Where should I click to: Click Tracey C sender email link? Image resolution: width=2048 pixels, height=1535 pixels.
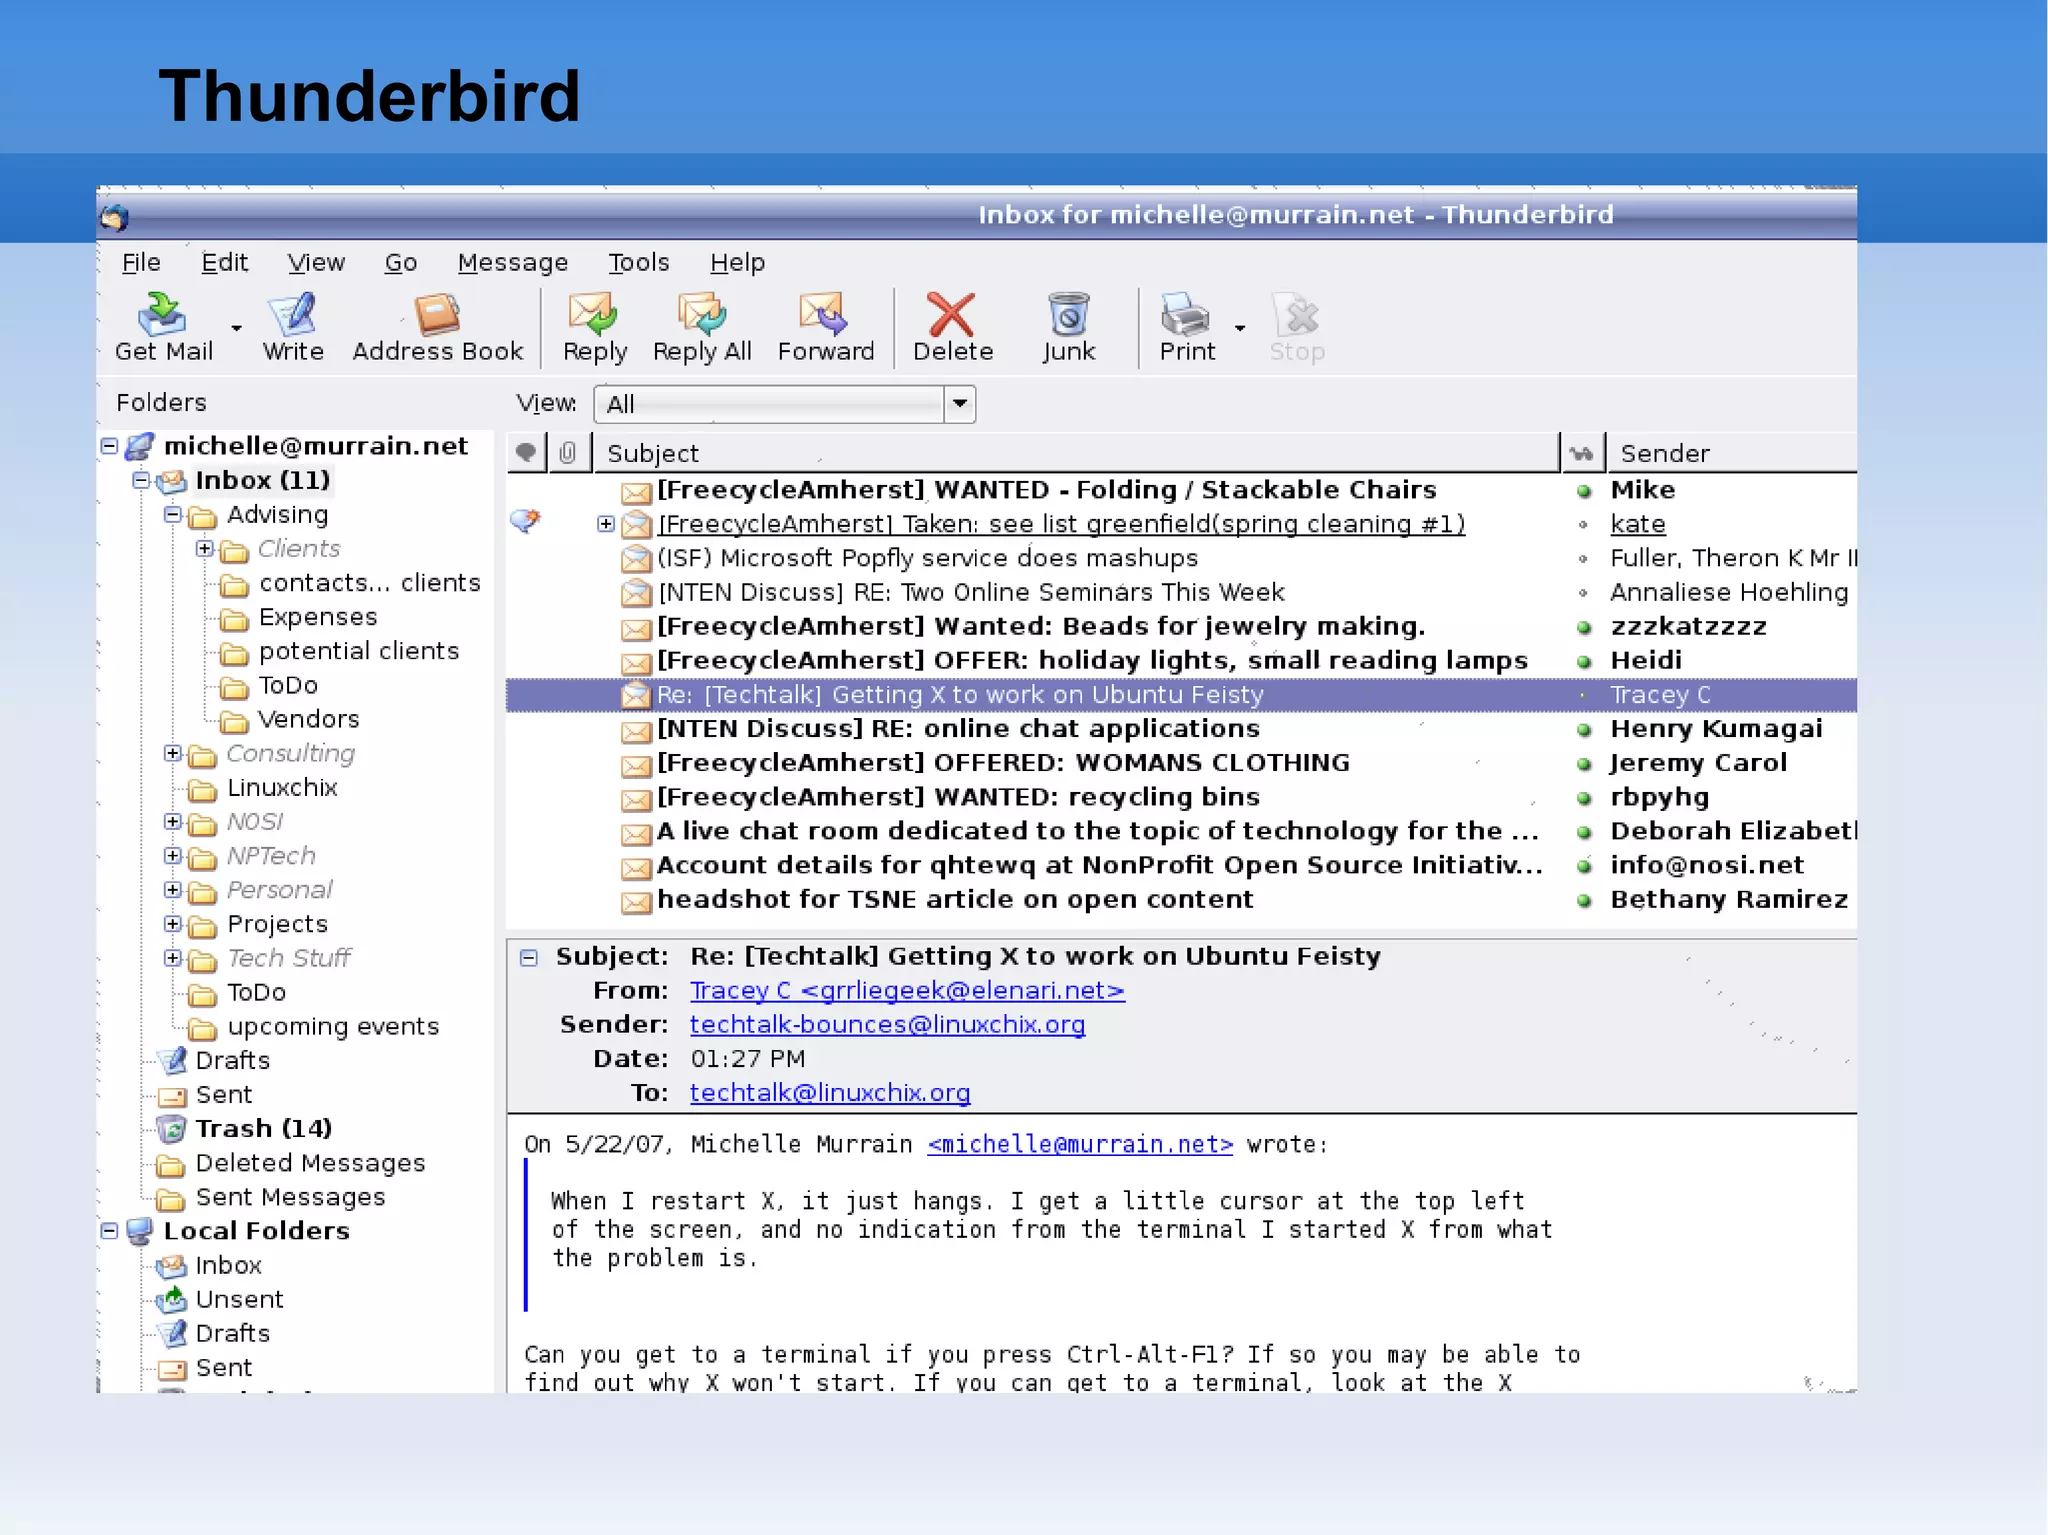(x=906, y=991)
